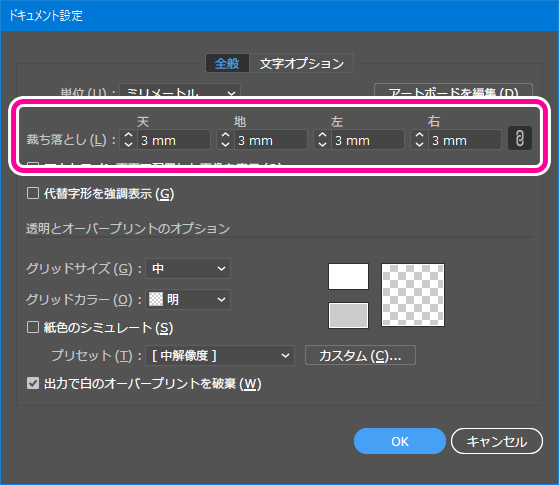Click the white grid color swatch

pos(348,277)
